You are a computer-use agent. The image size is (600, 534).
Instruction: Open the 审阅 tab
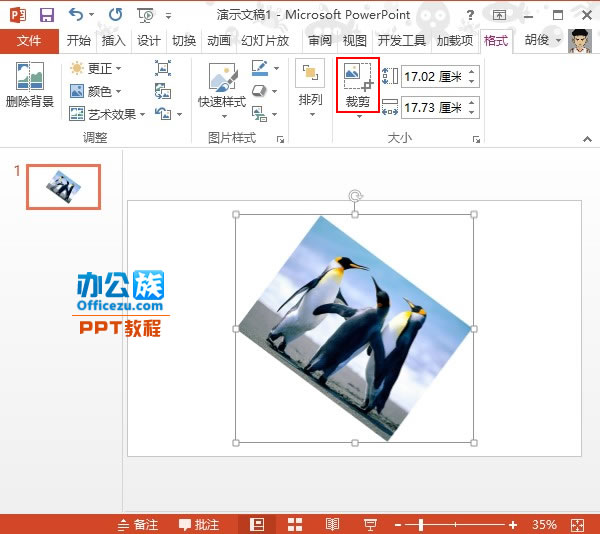pos(320,41)
